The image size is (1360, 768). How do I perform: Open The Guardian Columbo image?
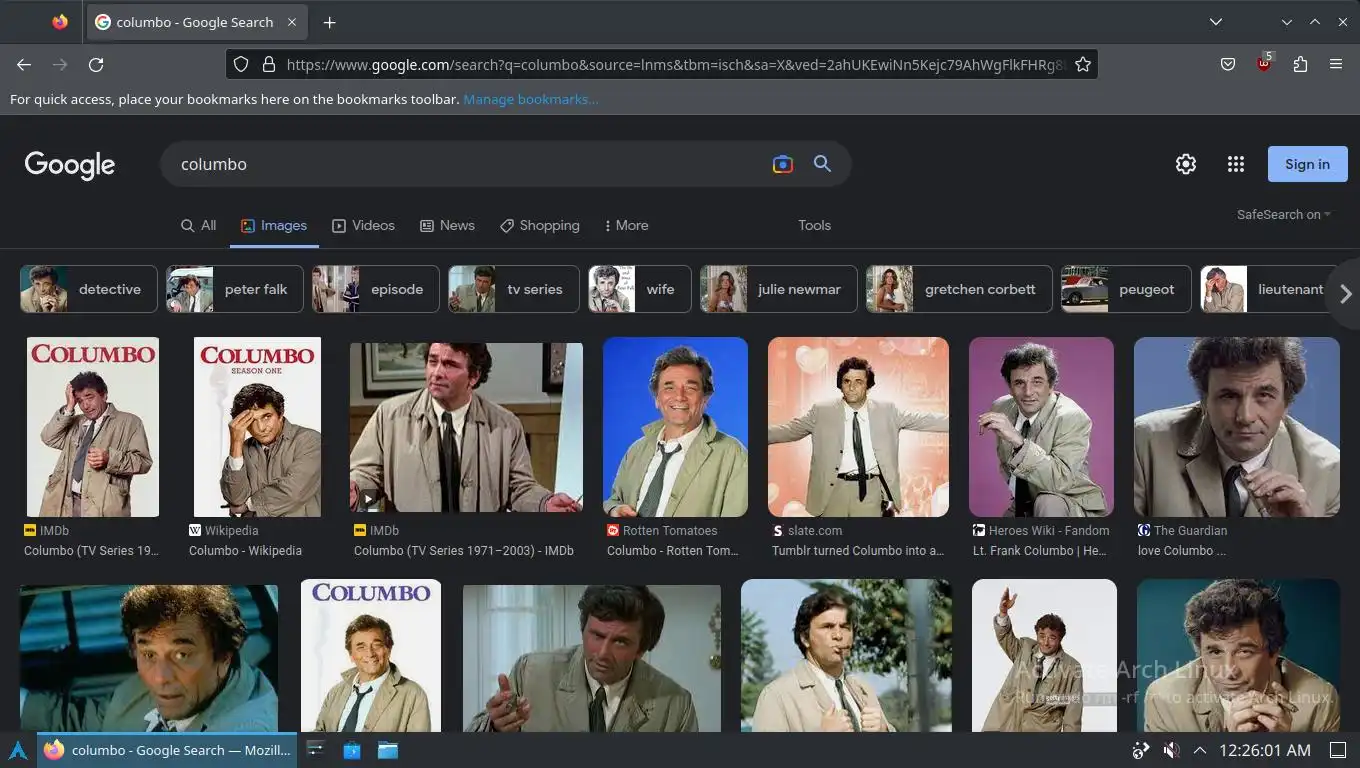pos(1237,427)
